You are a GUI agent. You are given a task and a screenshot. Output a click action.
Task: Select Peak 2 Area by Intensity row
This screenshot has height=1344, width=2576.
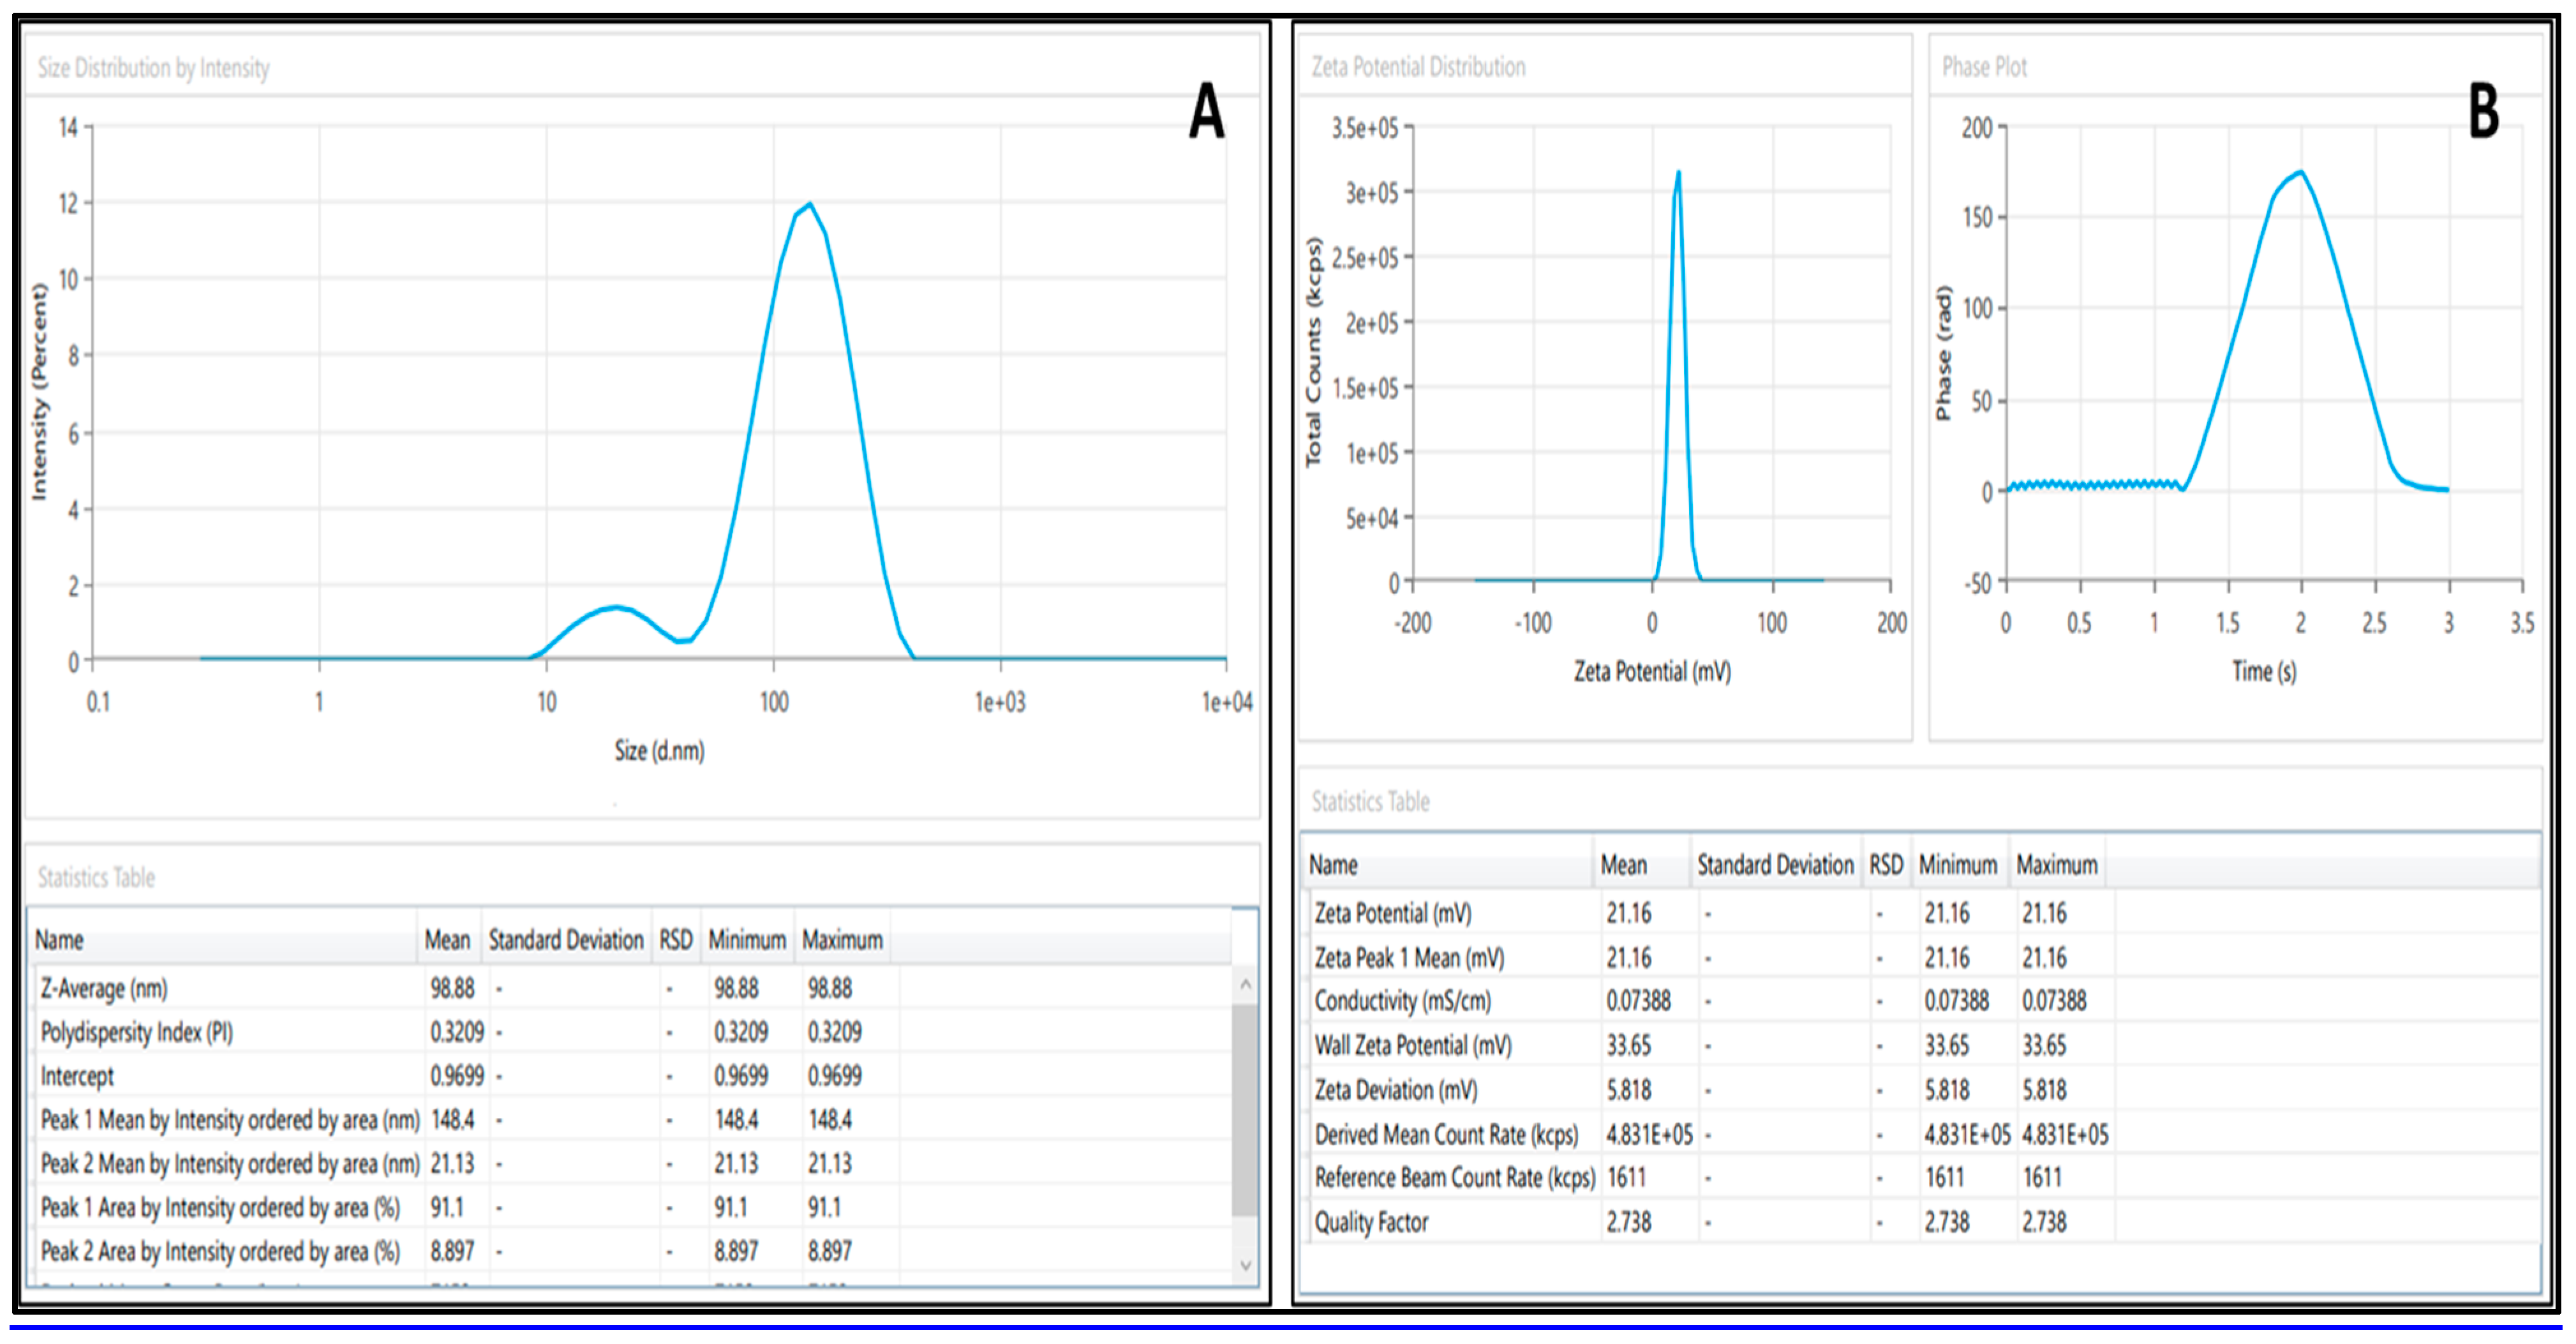pyautogui.click(x=219, y=1251)
